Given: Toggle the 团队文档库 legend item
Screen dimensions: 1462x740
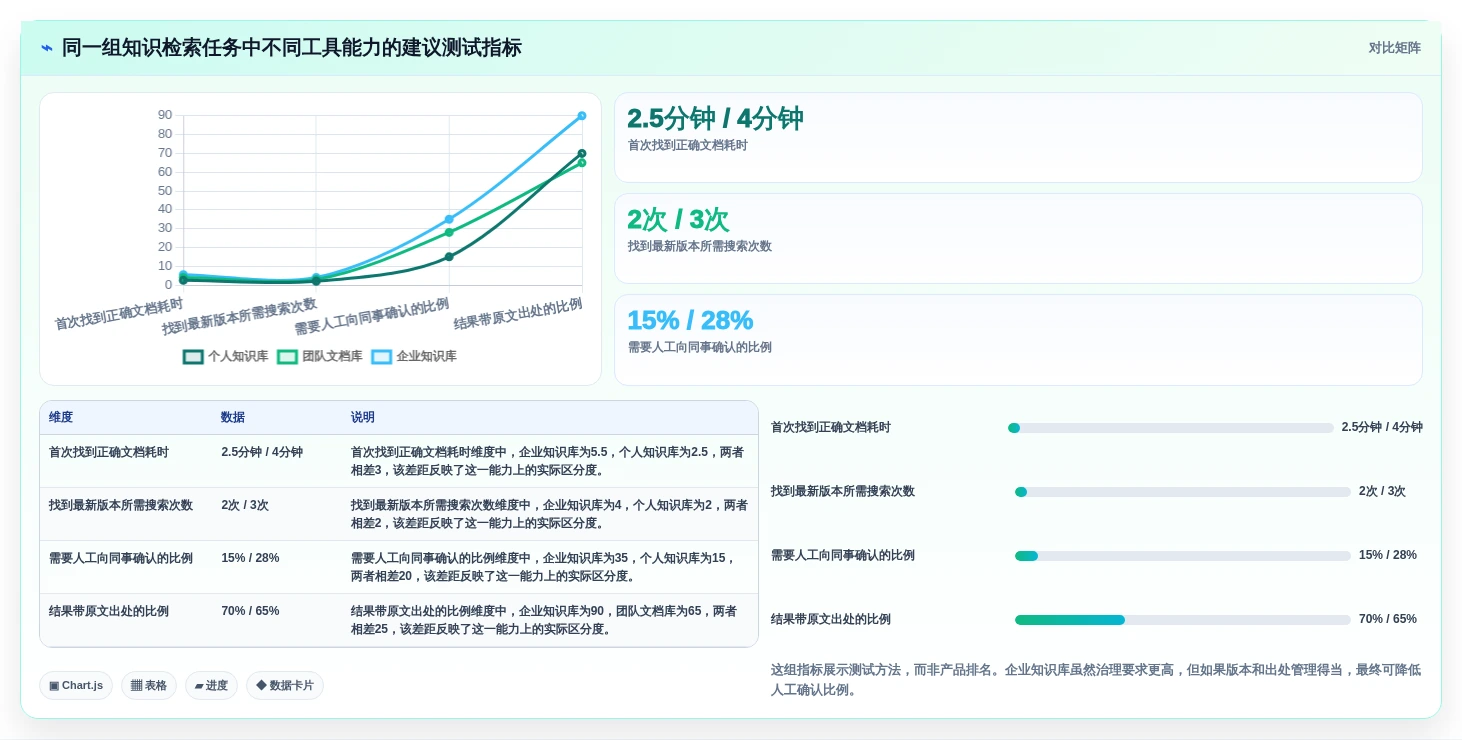Looking at the screenshot, I should (x=320, y=356).
